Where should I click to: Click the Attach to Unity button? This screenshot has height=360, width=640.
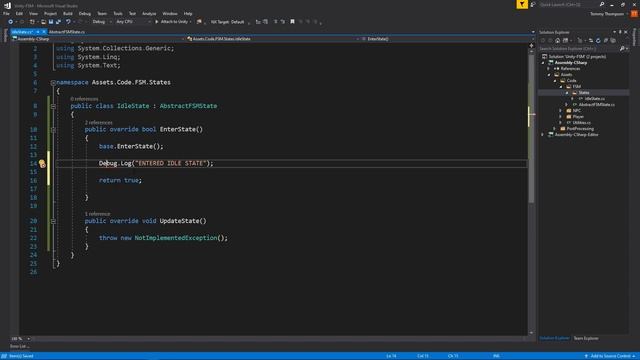173,22
